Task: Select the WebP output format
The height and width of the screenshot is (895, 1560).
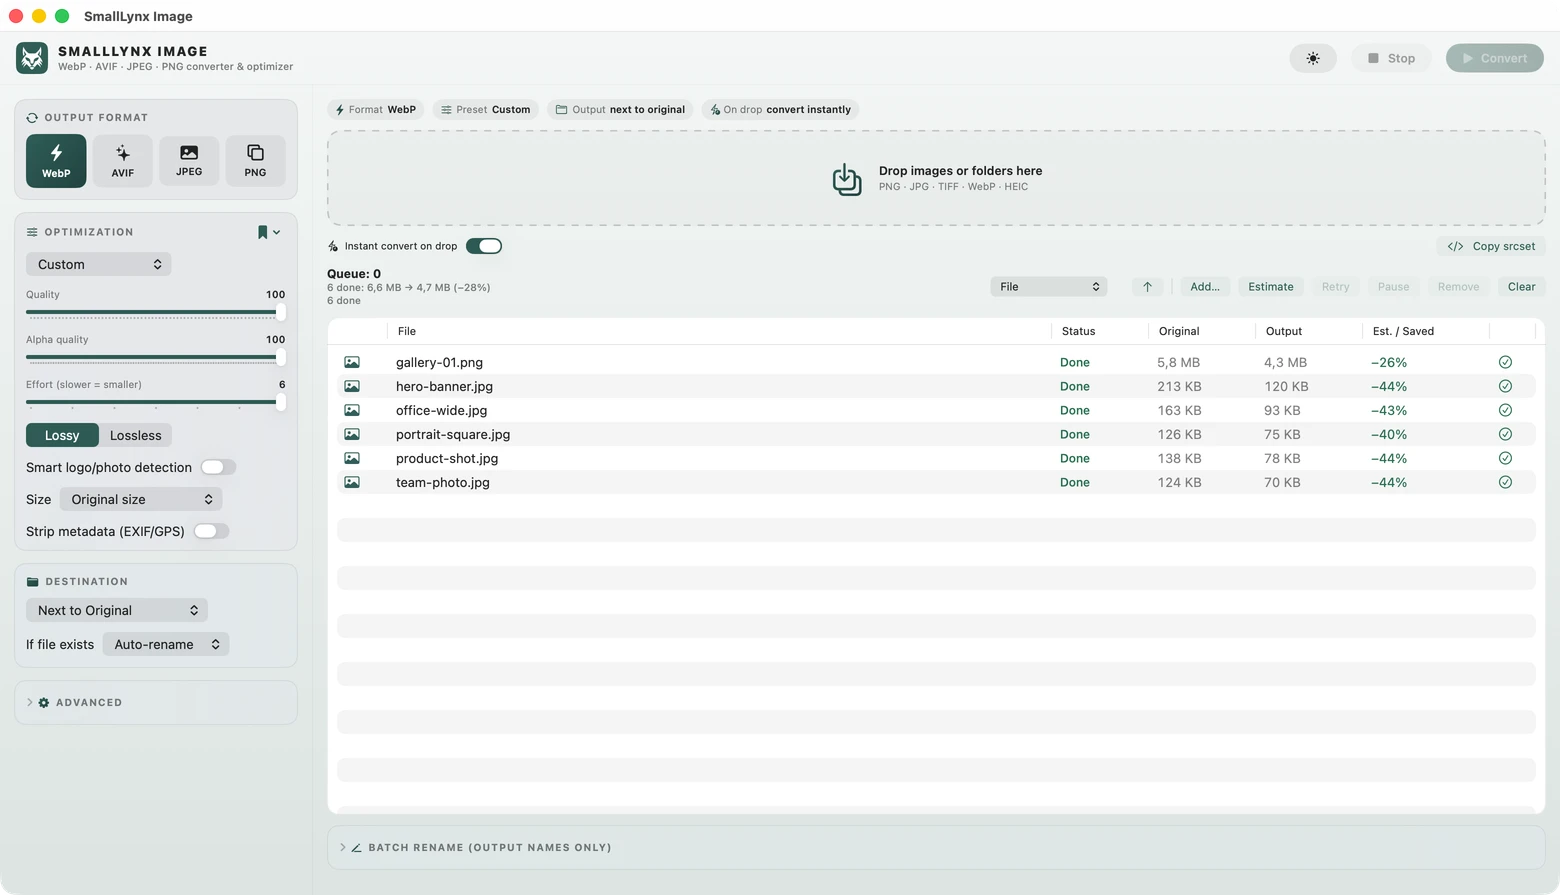Action: click(56, 161)
